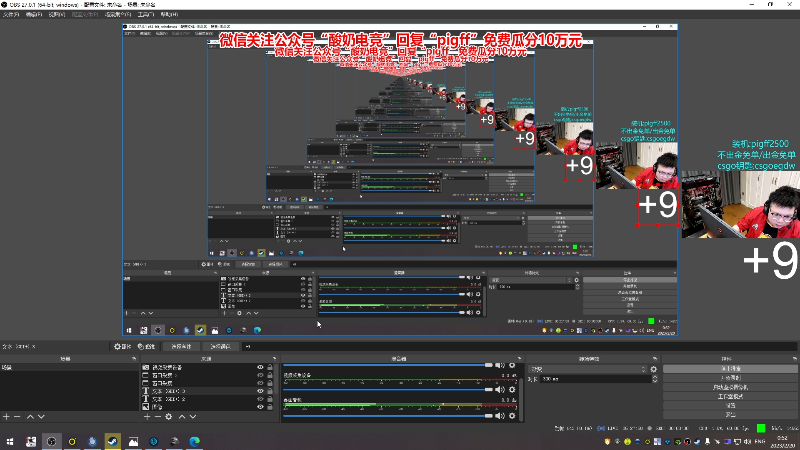Image resolution: width=800 pixels, height=450 pixels.
Task: Click the 开始推流 start streaming button
Action: point(731,368)
